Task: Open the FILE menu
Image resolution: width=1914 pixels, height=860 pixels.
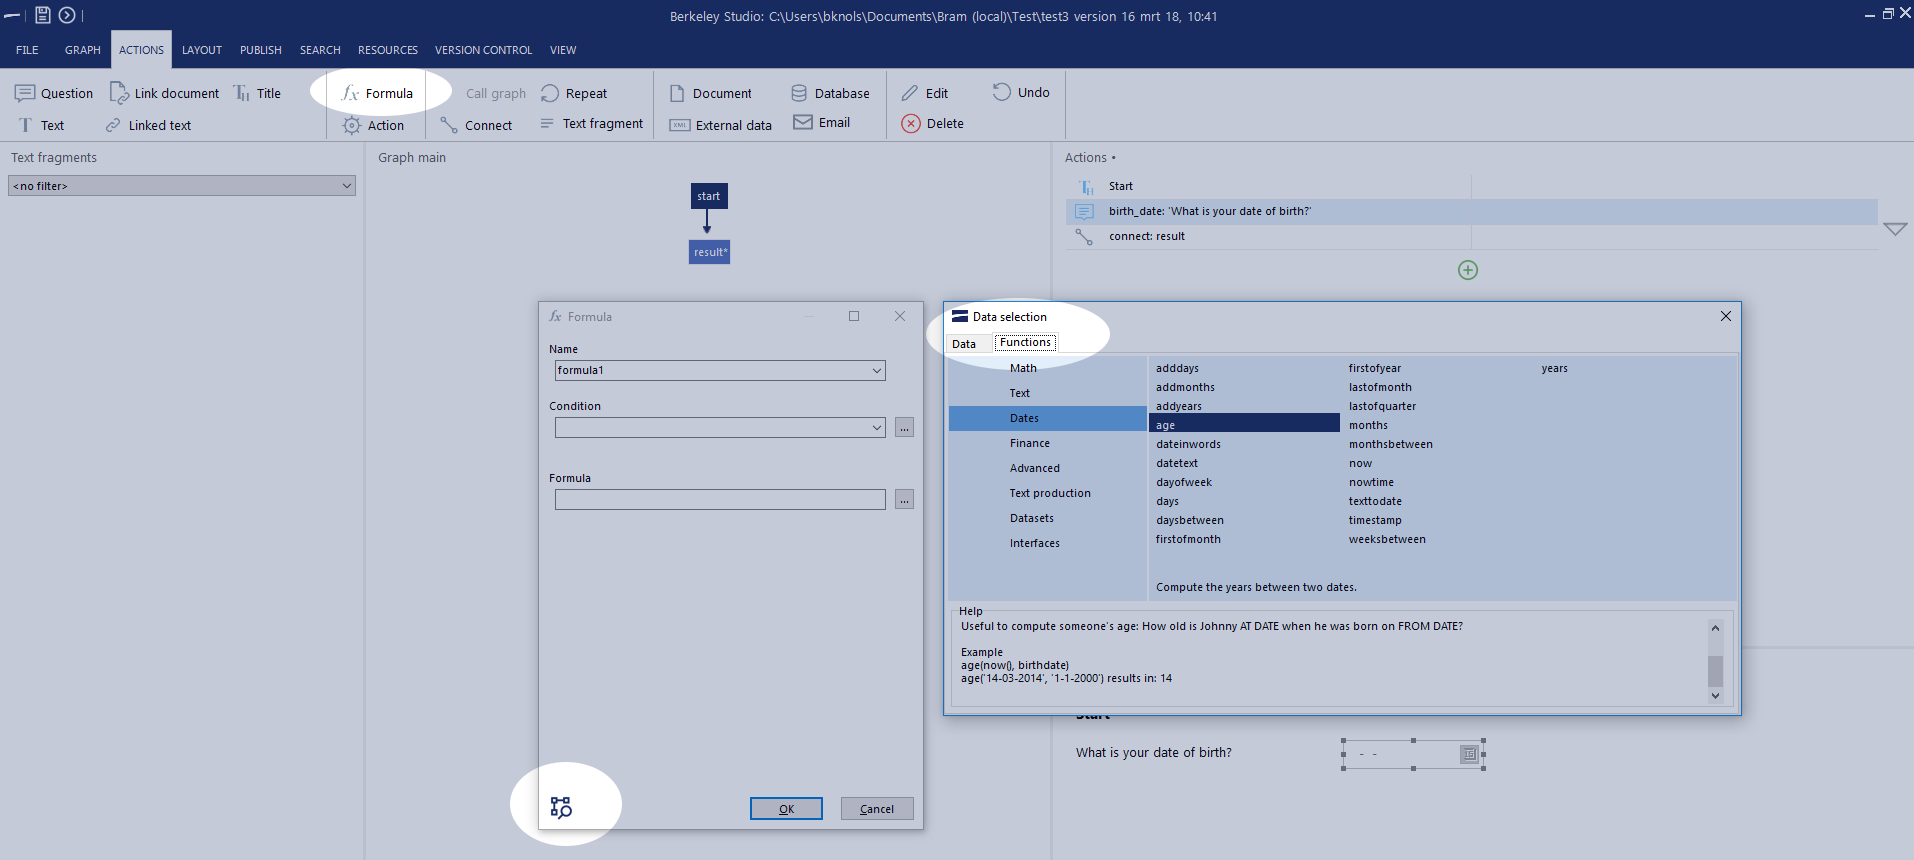Action: 27,50
